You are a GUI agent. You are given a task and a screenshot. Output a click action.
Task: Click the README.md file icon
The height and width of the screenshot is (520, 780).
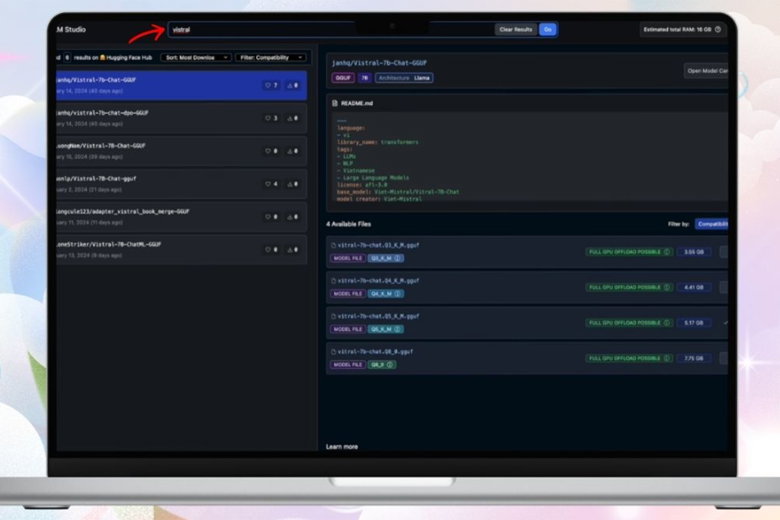coord(335,103)
